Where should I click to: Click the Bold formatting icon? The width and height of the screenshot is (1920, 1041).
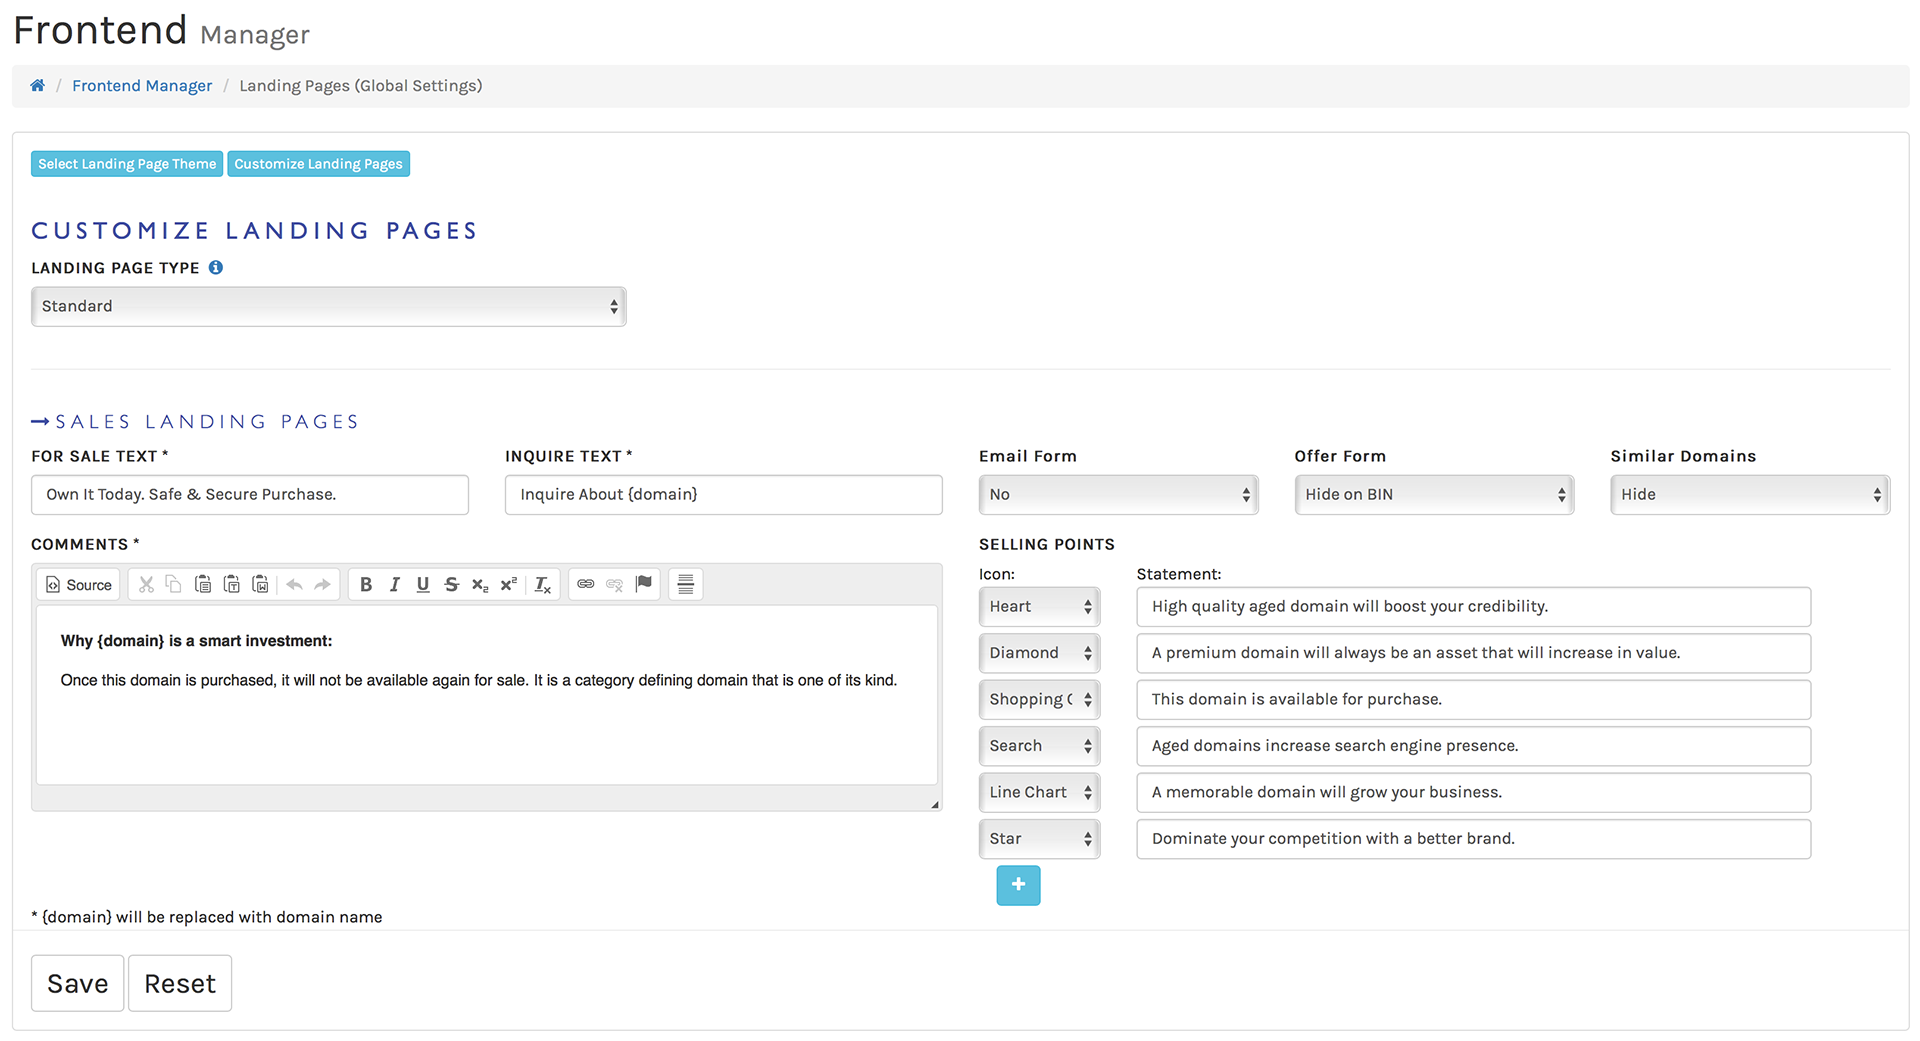366,585
